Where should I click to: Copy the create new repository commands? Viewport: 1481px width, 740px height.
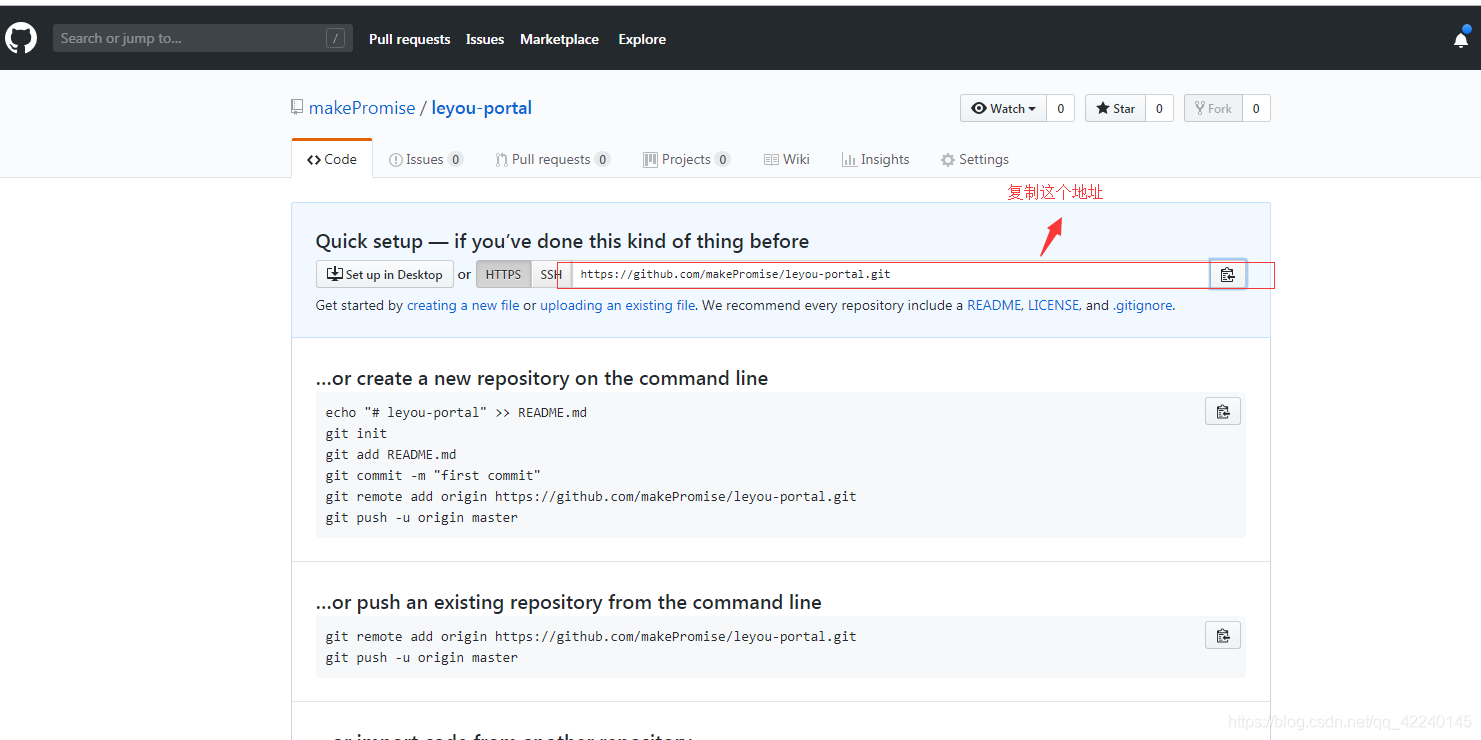coord(1223,411)
